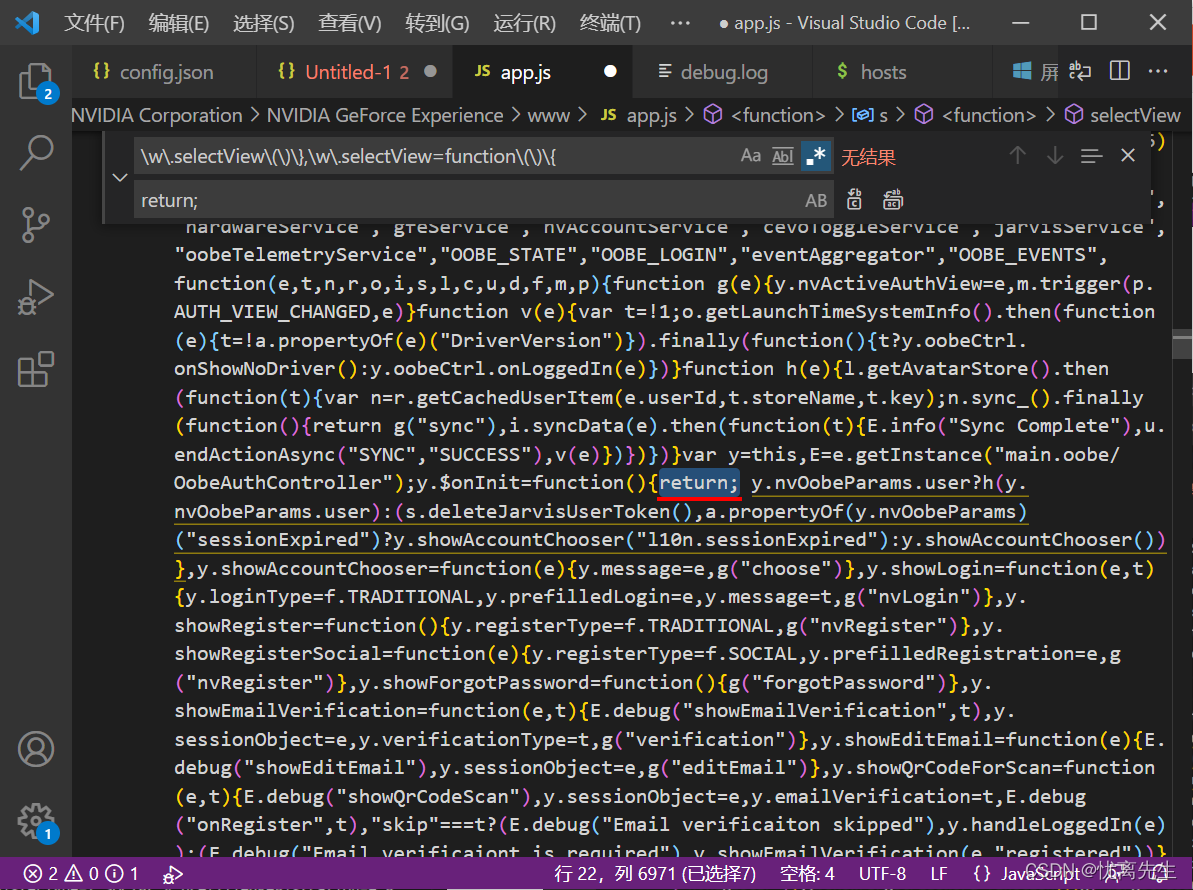
Task: Close unsaved Untitled-1 tab via dot
Action: click(431, 71)
